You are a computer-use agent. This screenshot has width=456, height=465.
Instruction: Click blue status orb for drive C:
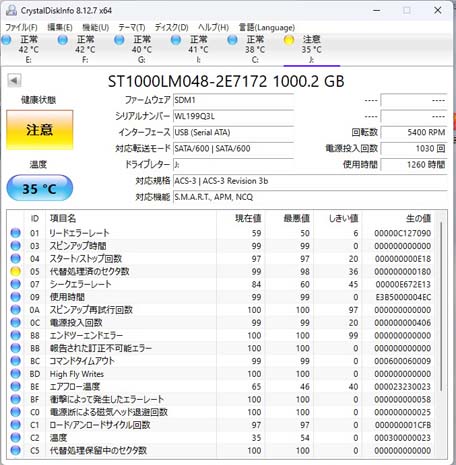coord(232,40)
